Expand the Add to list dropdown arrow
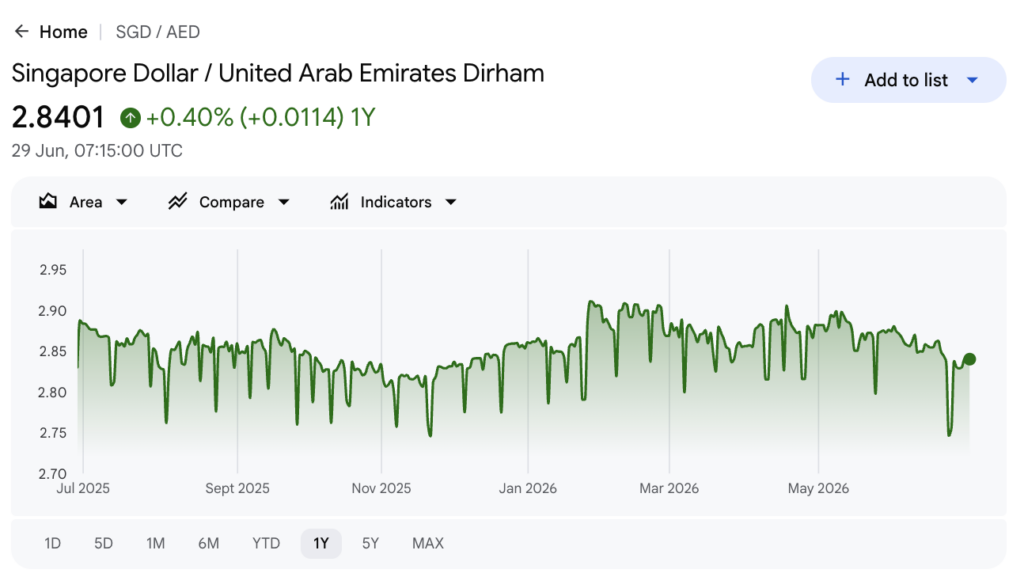 tap(972, 80)
